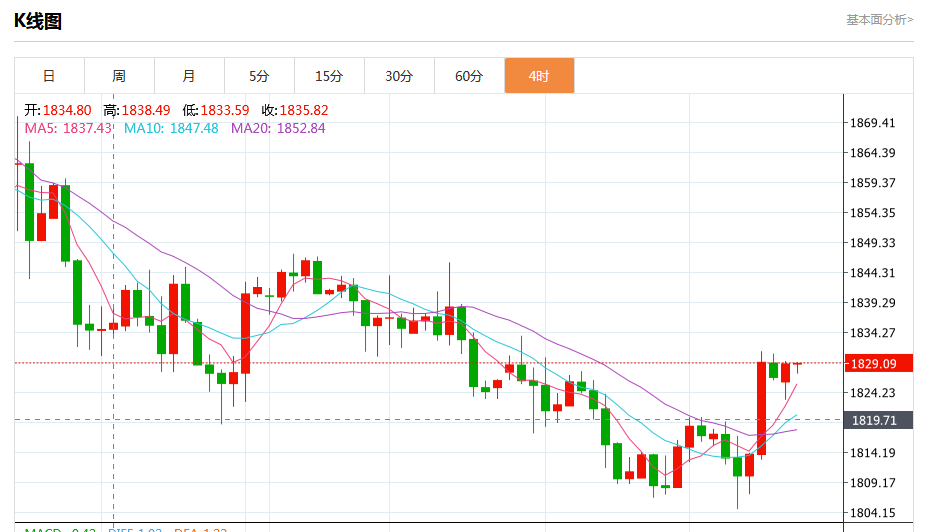Click the red 1829.09 current price tag
The width and height of the screenshot is (948, 532).
878,363
